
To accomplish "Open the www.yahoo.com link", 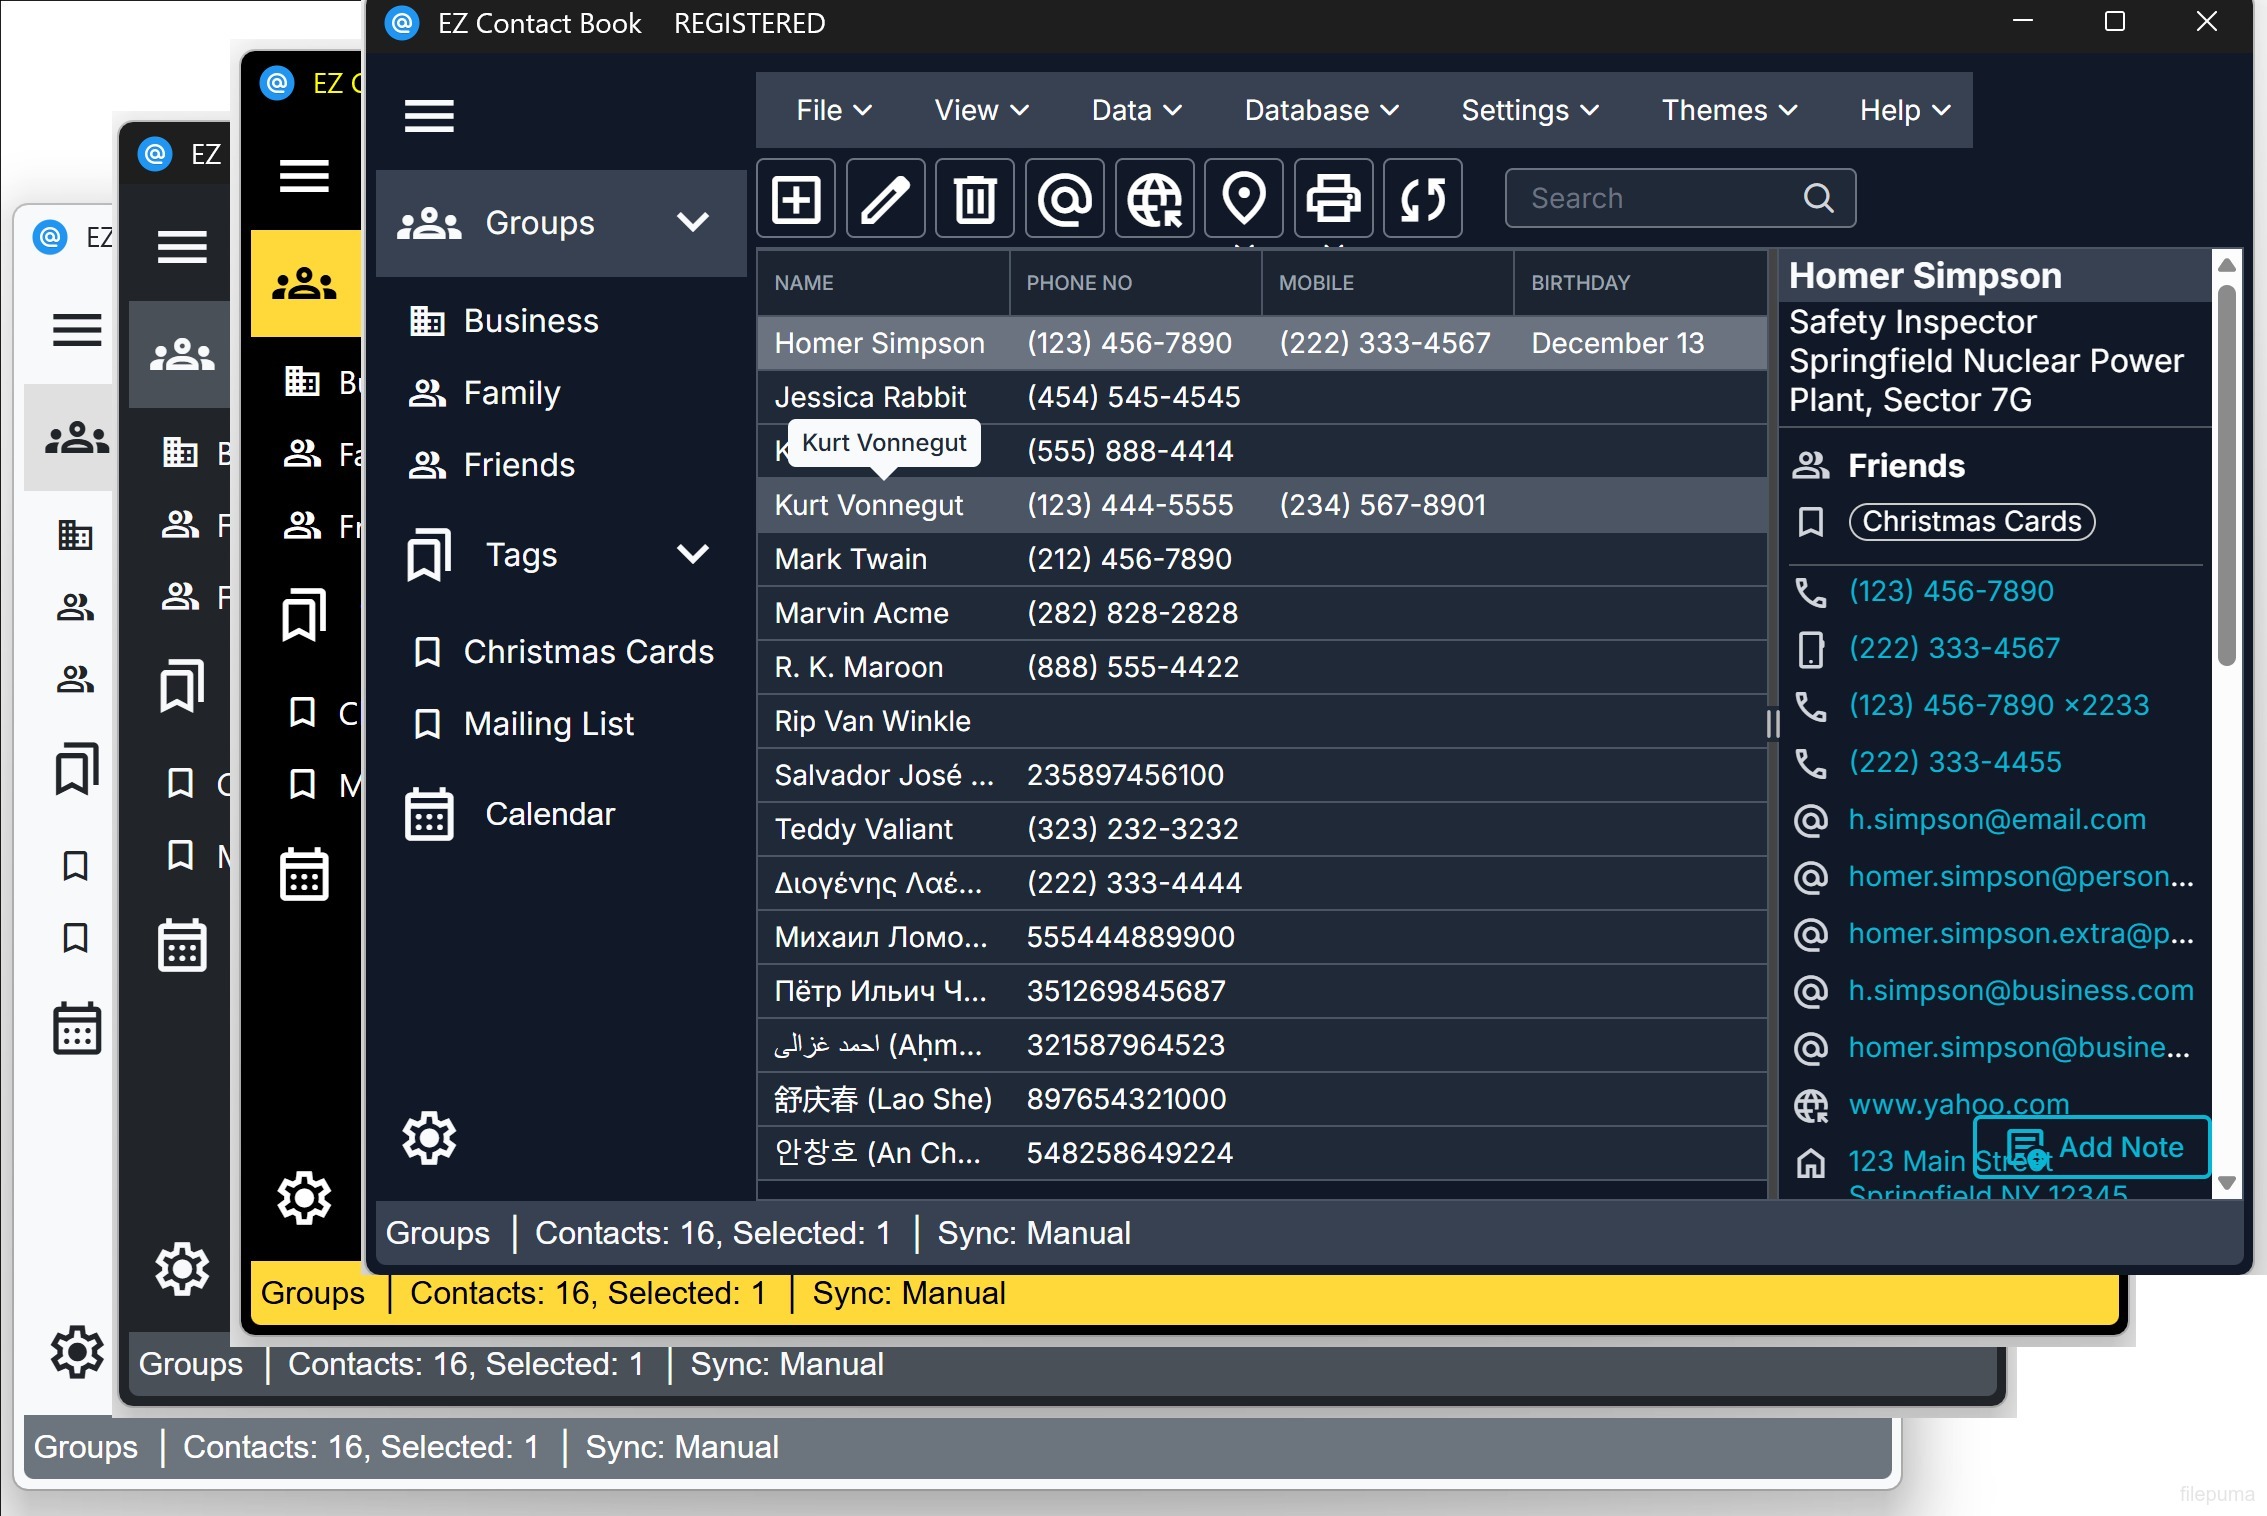I will [1957, 1104].
